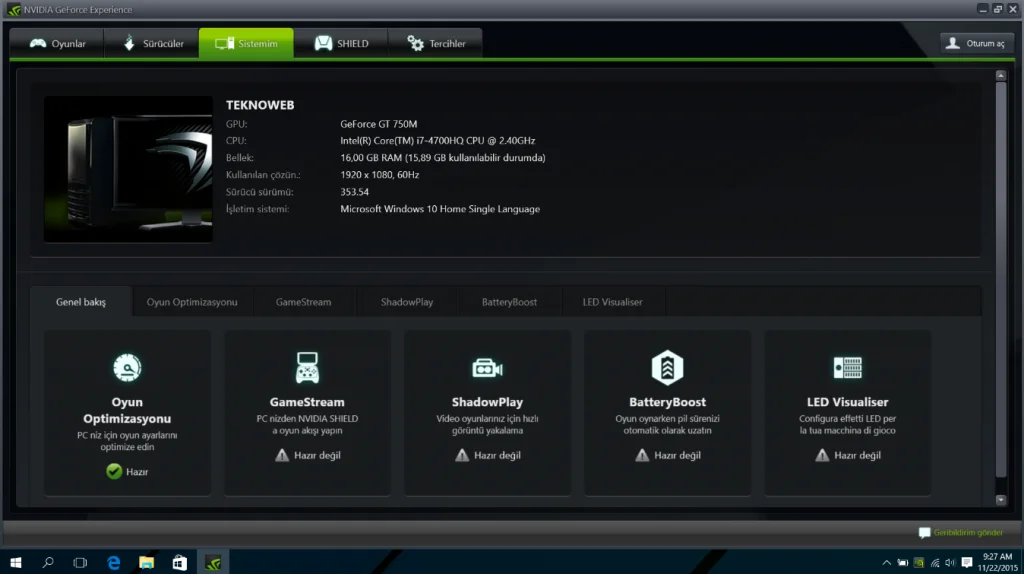Viewport: 1024px width, 574px height.
Task: Open the Tercihler tab
Action: point(436,44)
